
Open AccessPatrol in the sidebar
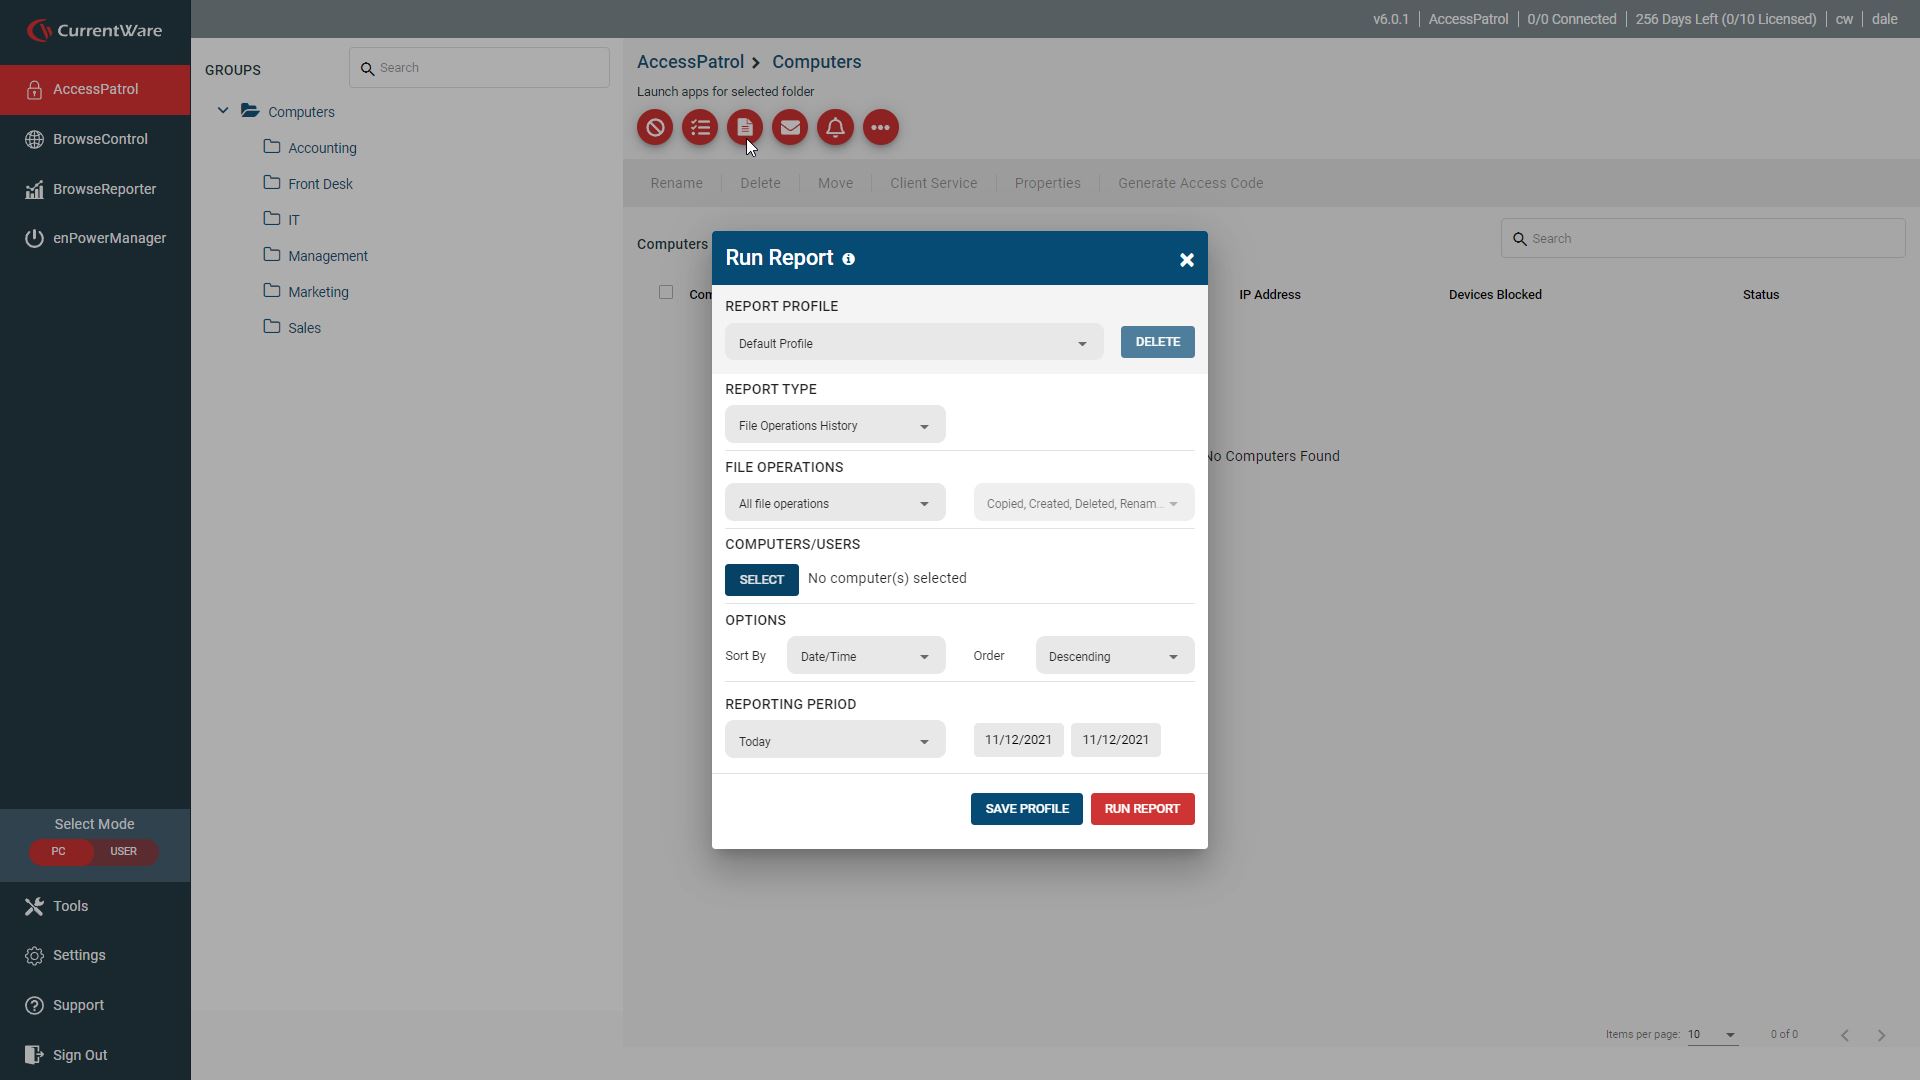[x=95, y=90]
